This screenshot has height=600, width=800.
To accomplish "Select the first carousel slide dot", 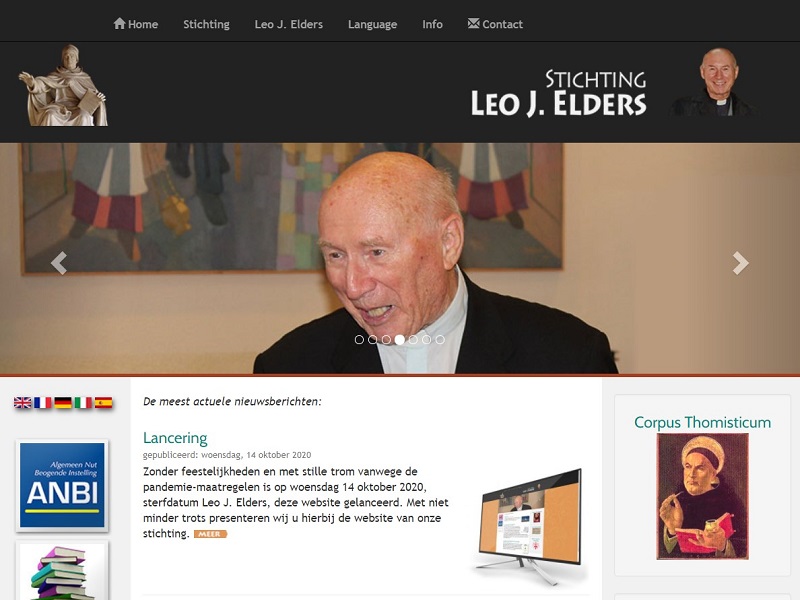I will coord(359,340).
